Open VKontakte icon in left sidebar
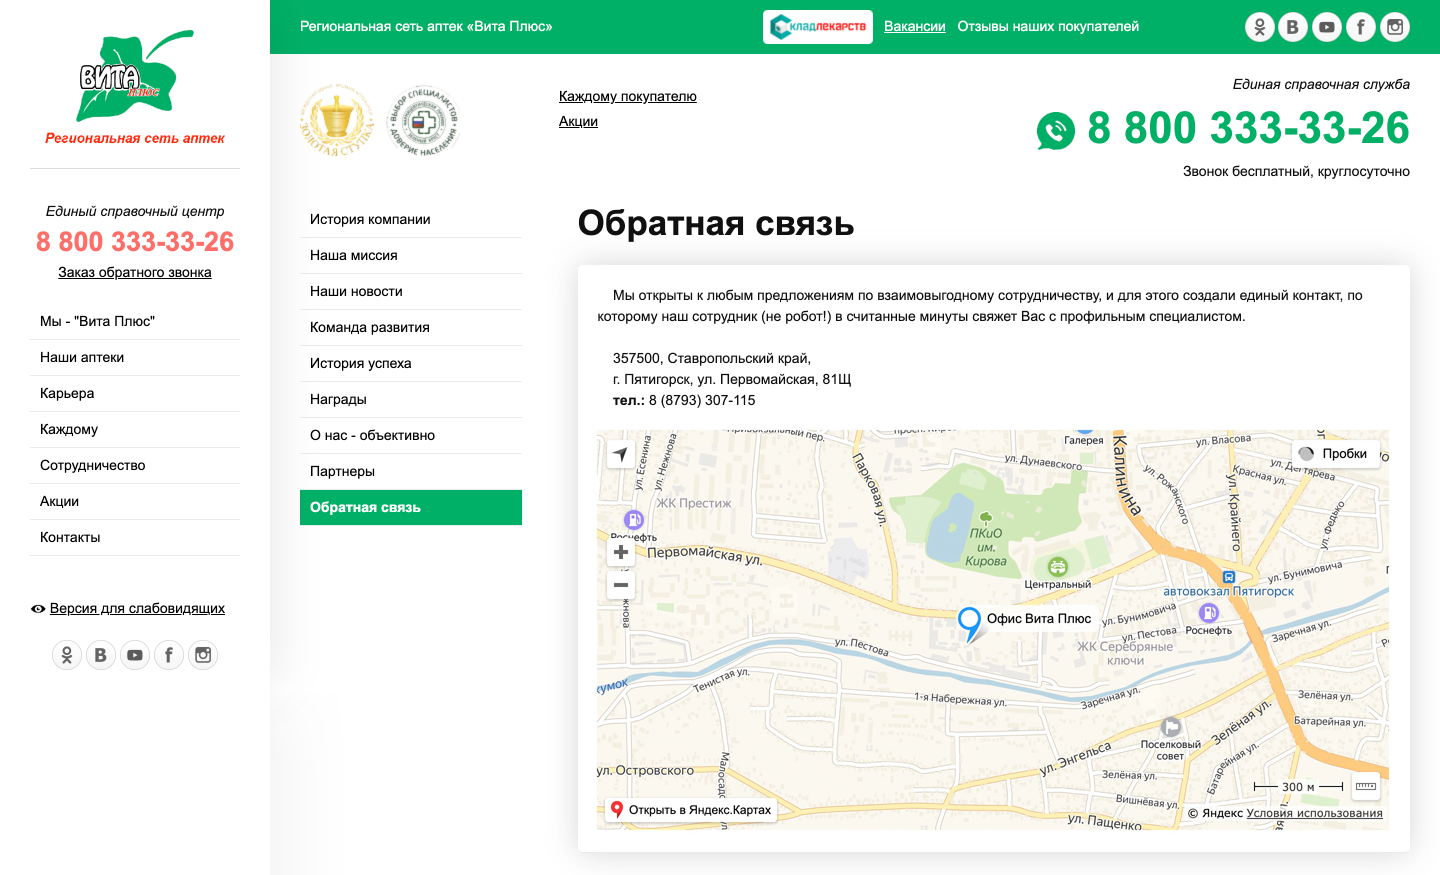The image size is (1440, 875). coord(101,655)
